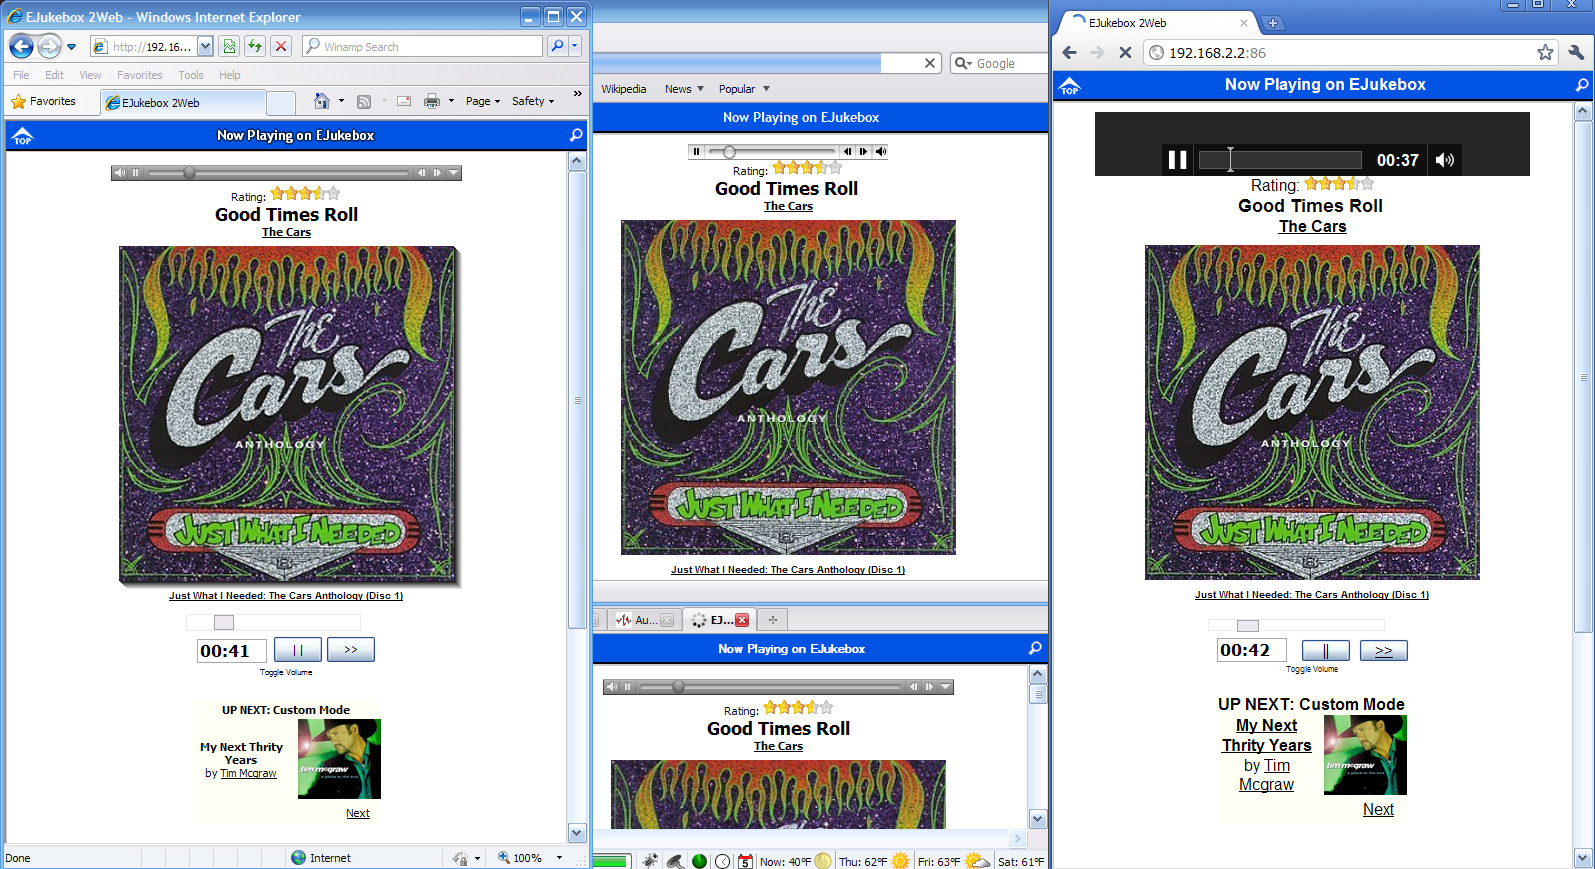Click the calendar icon in bottom status bar
The width and height of the screenshot is (1595, 869).
[746, 861]
